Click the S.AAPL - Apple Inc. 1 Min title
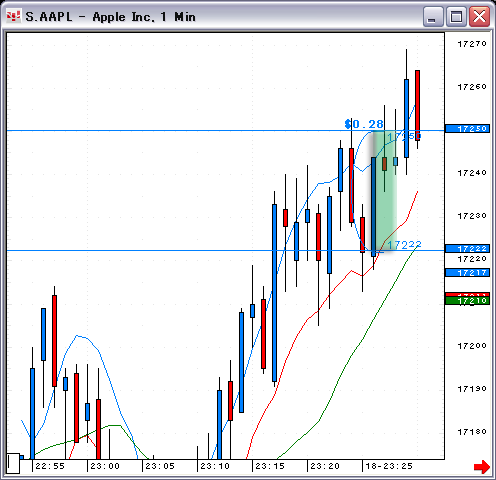 point(110,17)
